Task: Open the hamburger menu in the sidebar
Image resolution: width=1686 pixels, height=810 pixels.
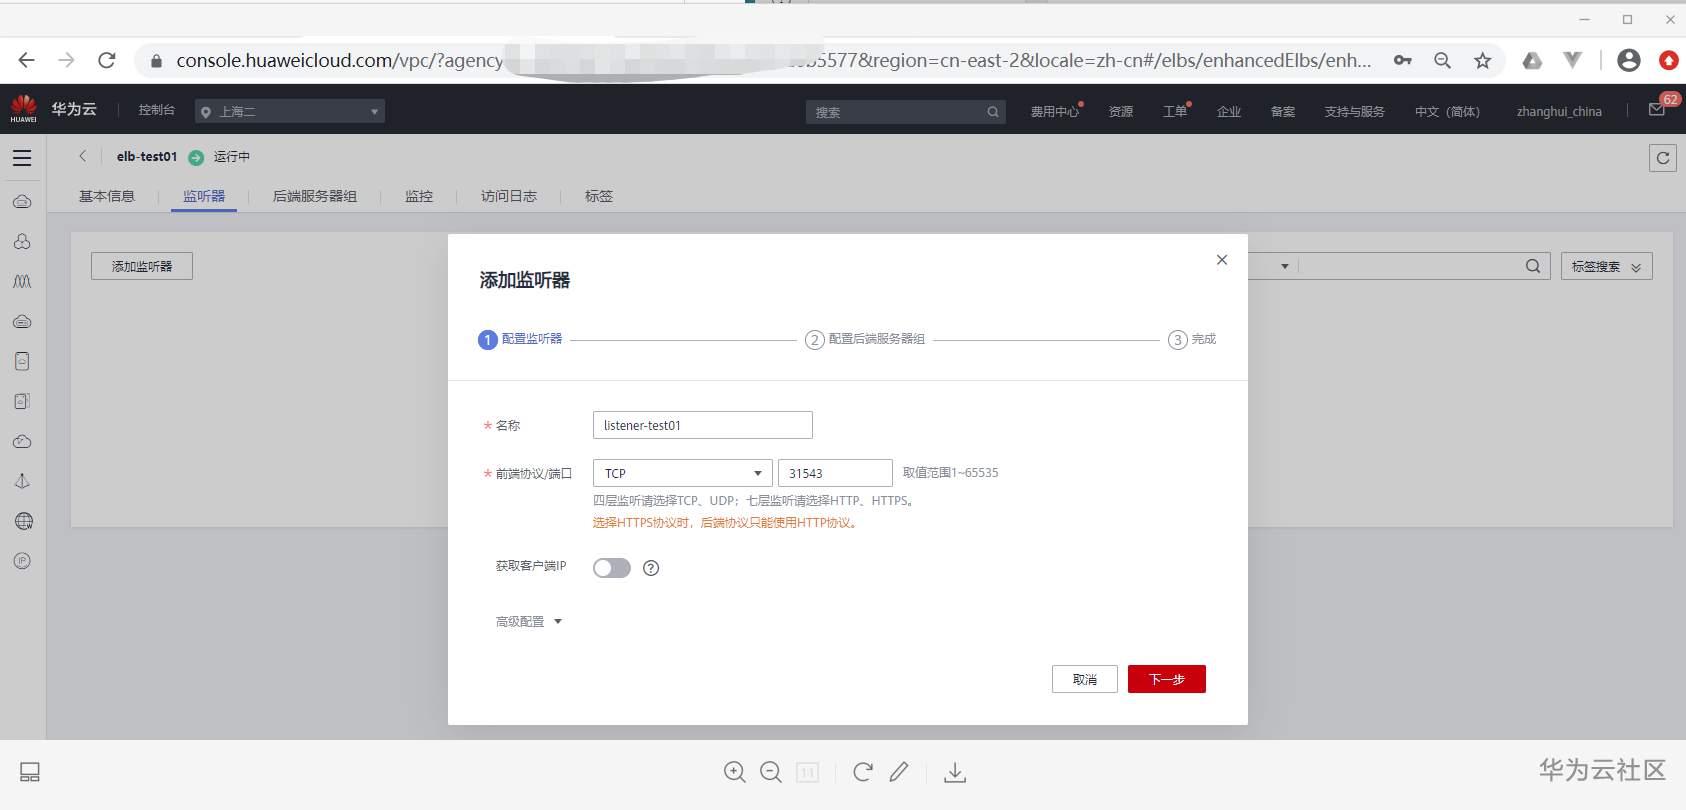Action: [x=22, y=158]
